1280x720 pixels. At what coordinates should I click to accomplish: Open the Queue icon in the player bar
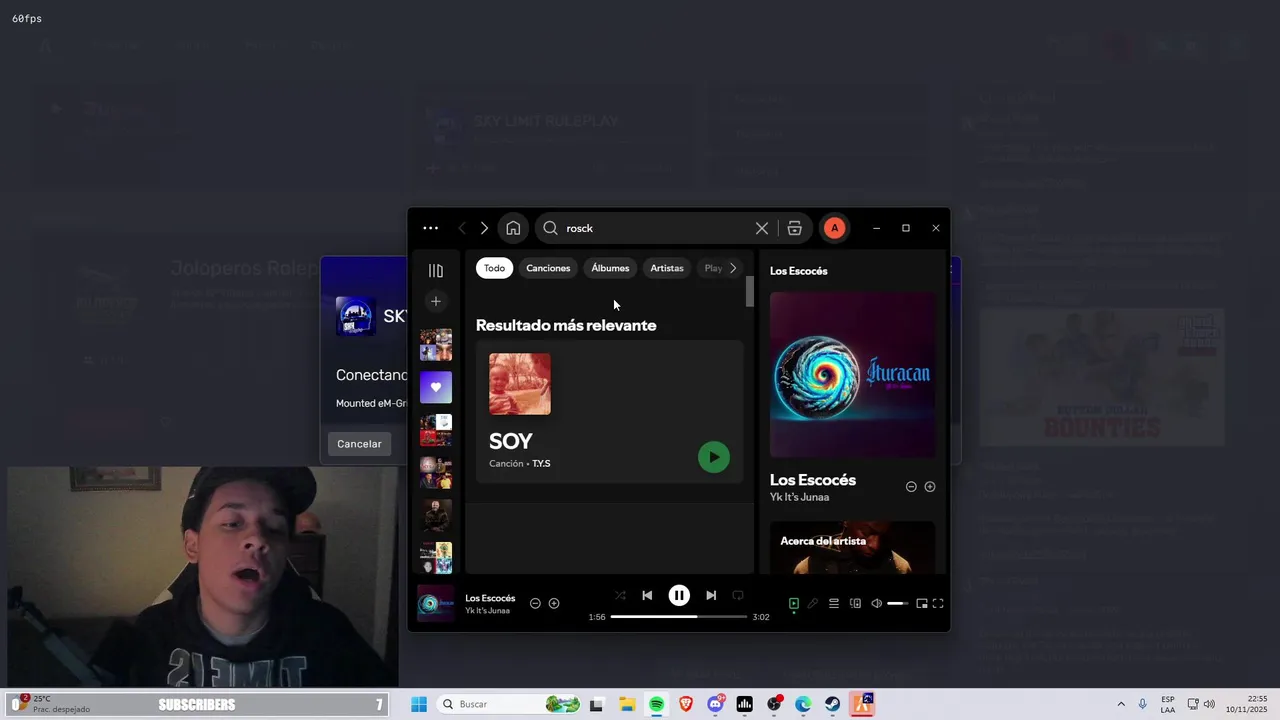(x=833, y=603)
